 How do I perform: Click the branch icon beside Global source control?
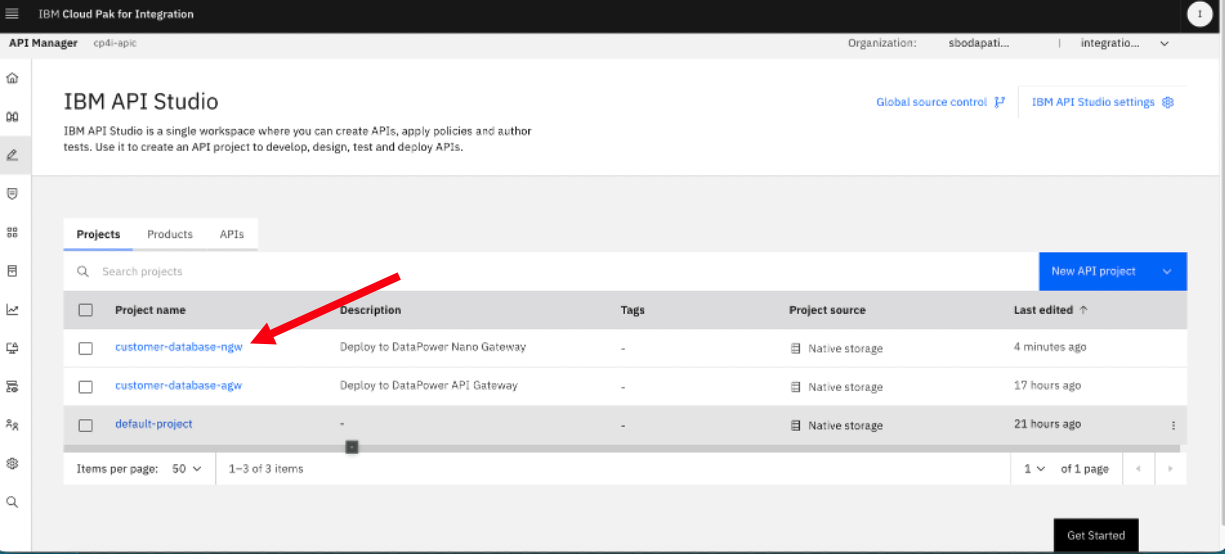(1000, 102)
